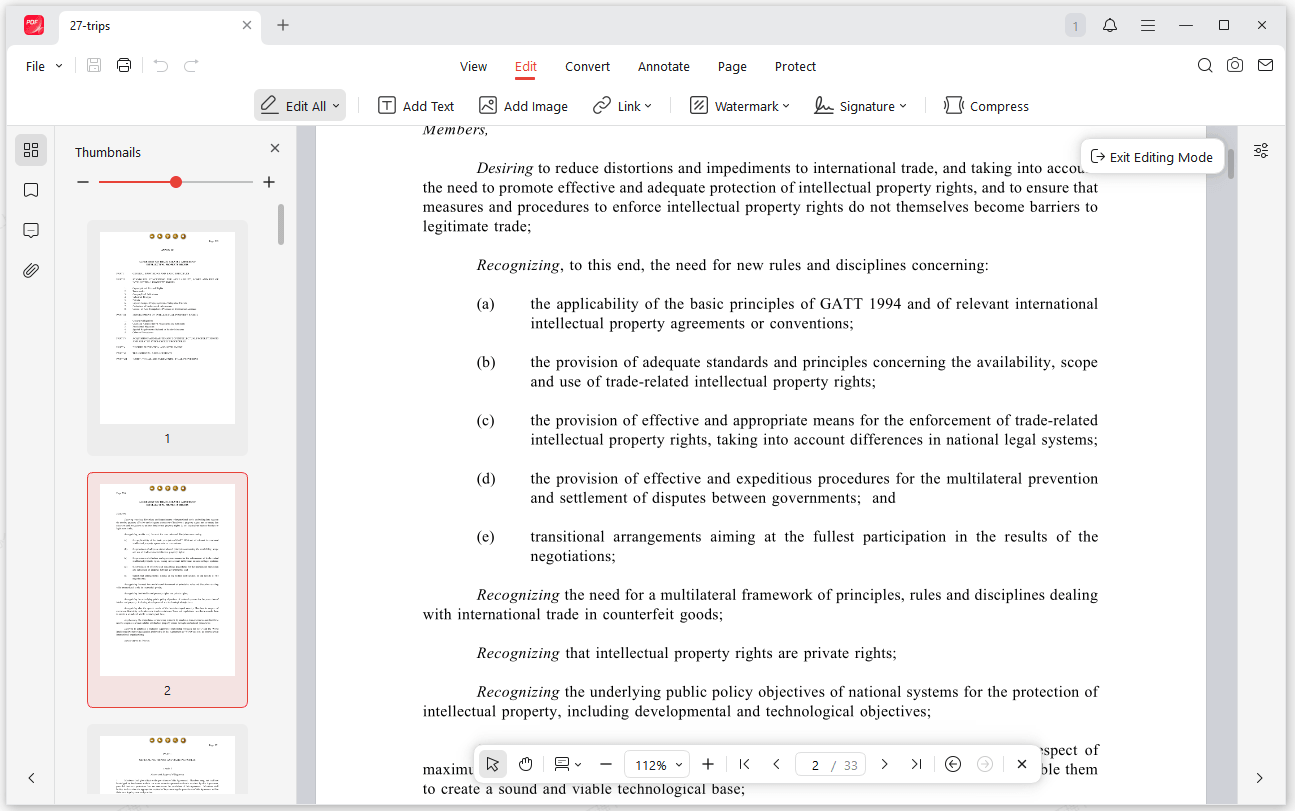The height and width of the screenshot is (811, 1295).
Task: Zoom out with the minus button
Action: (605, 764)
